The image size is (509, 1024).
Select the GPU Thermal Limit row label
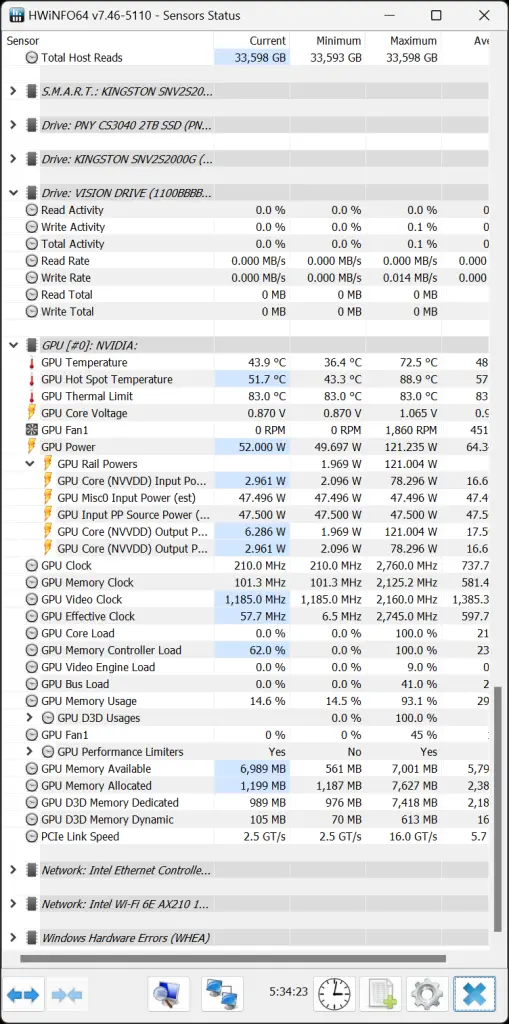click(x=87, y=396)
